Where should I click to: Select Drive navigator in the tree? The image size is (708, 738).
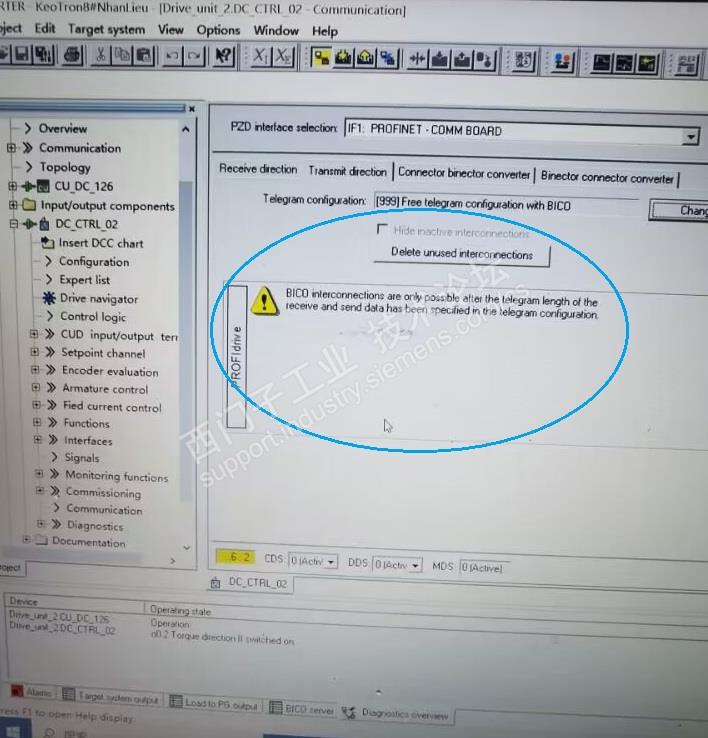99,298
